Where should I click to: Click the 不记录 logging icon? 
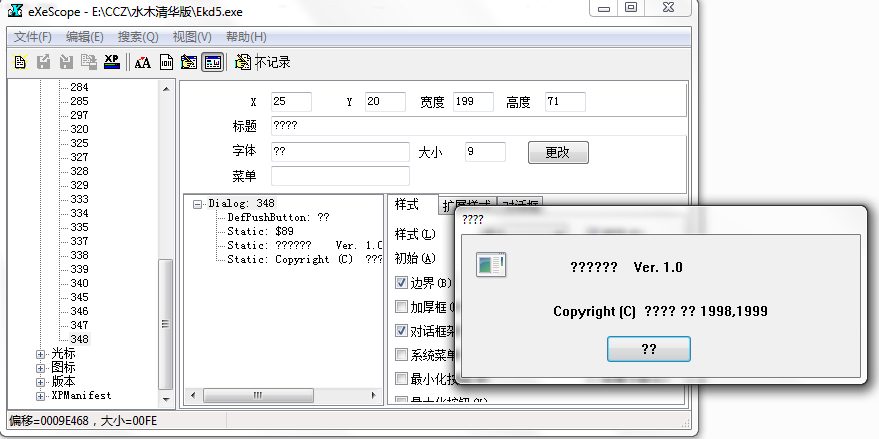point(242,62)
